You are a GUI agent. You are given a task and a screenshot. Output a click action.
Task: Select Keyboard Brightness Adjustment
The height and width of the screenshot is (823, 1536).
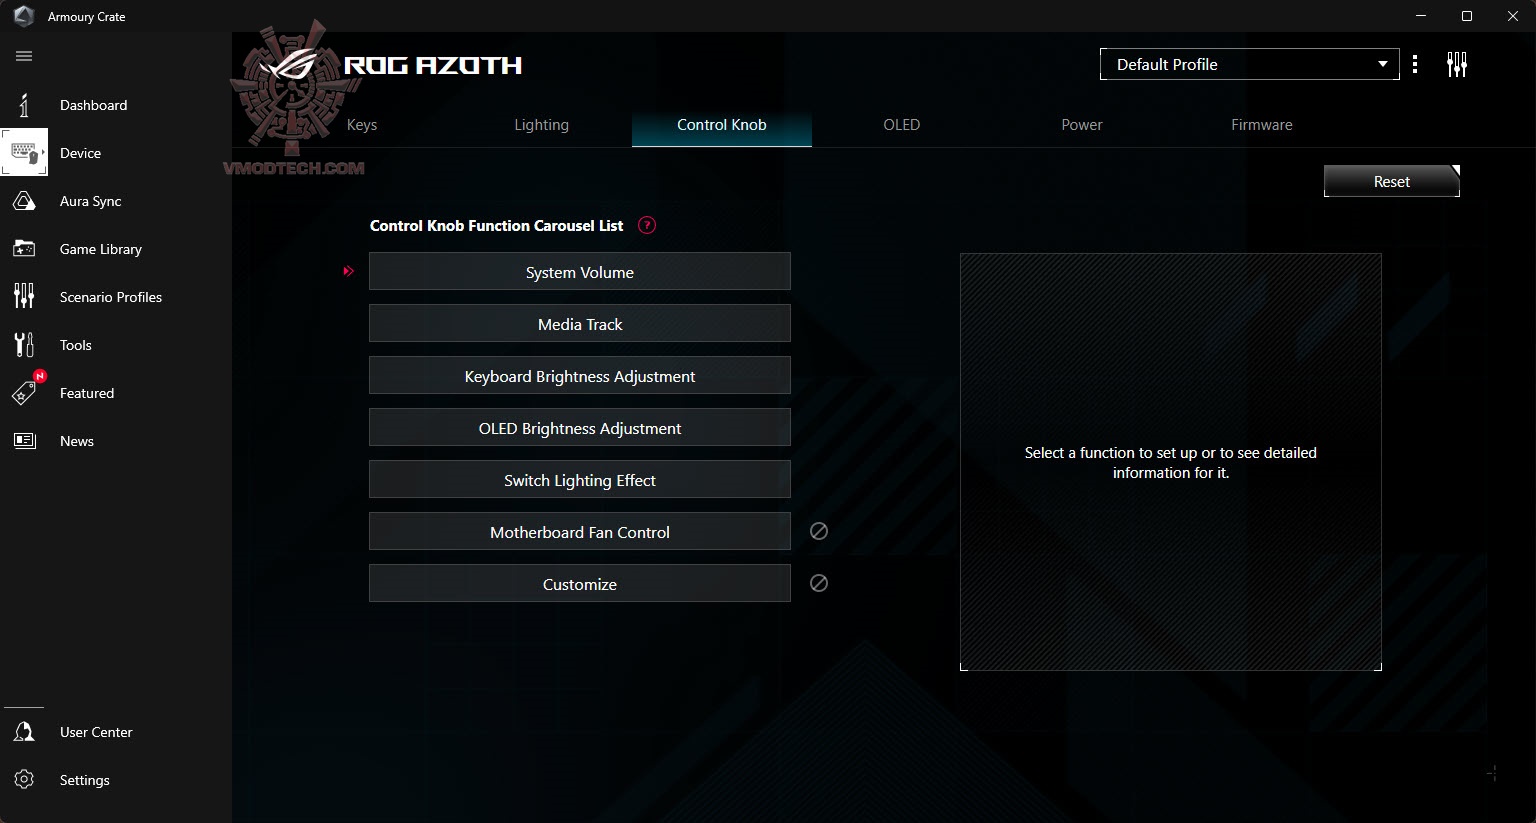click(x=580, y=376)
